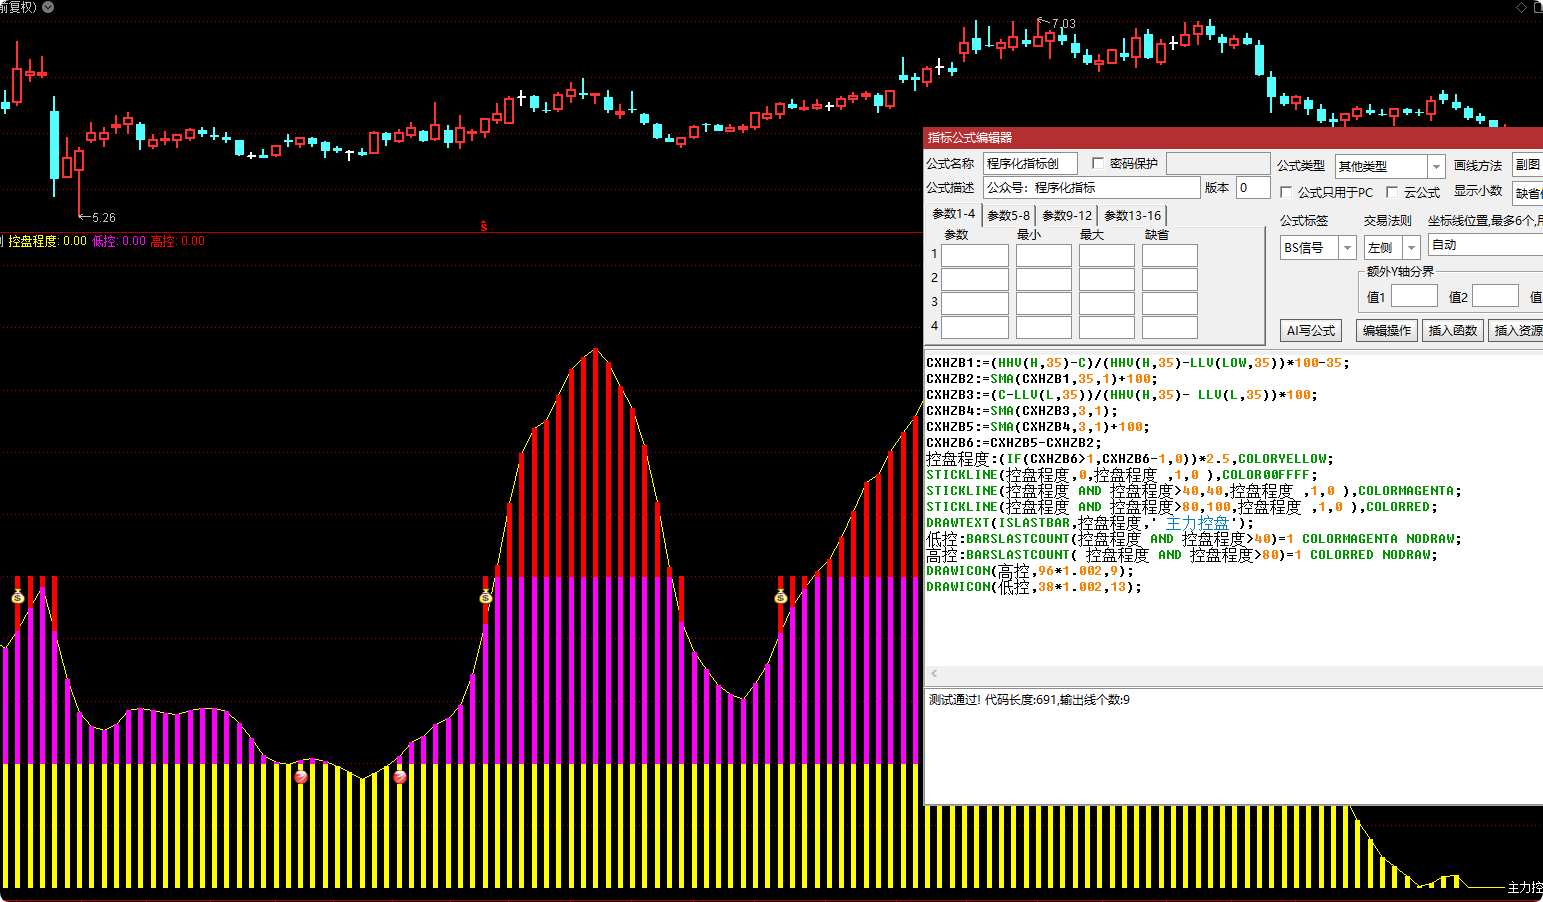Open the 交易法则 左侧 dropdown
This screenshot has width=1543, height=902.
coord(1411,247)
